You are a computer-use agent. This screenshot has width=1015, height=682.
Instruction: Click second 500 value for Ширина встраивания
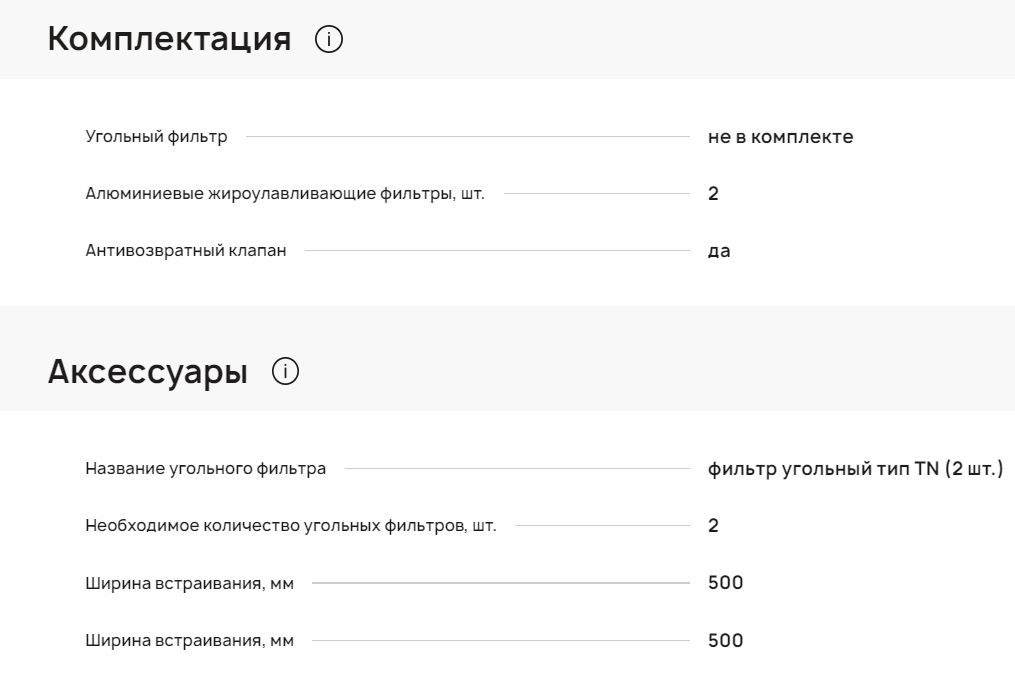tap(725, 641)
